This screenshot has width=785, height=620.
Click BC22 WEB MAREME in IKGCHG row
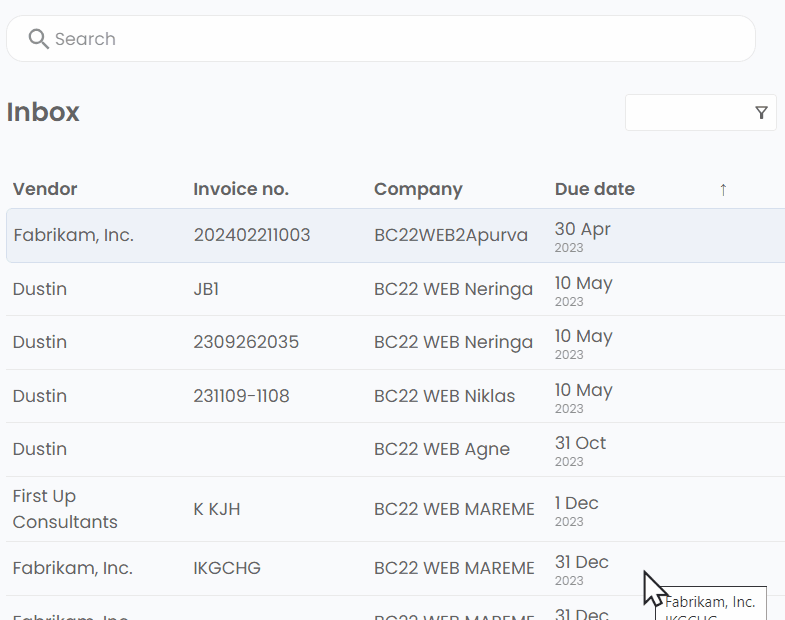(454, 568)
